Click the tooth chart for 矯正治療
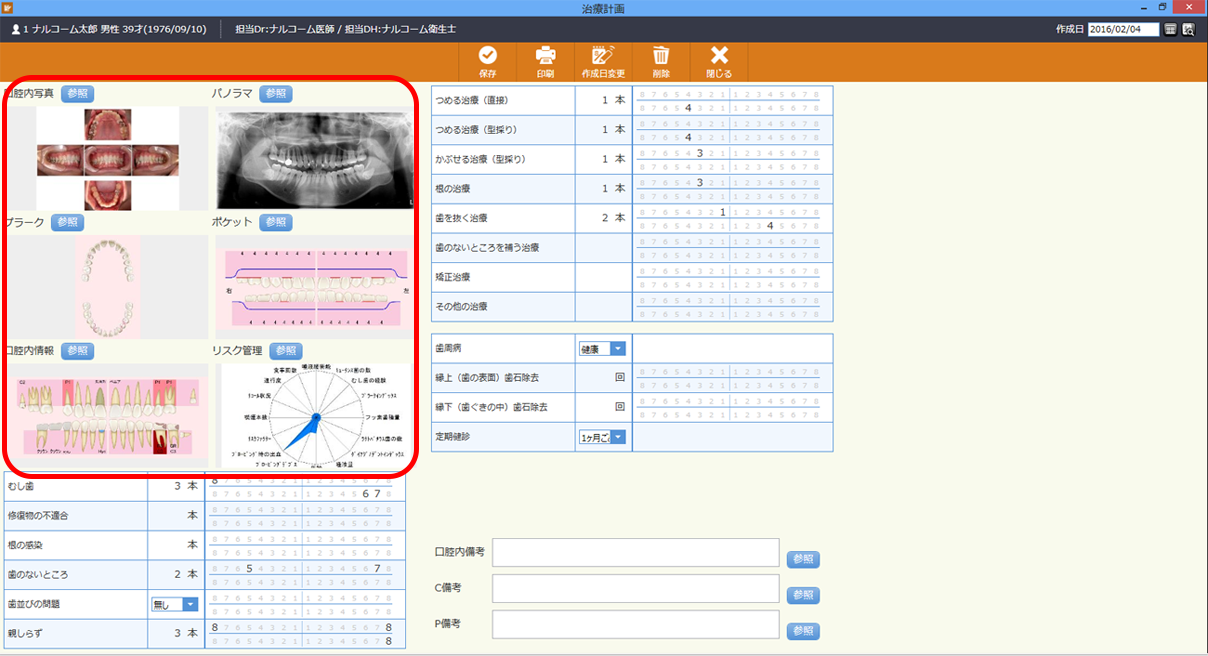Viewport: 1208px width, 656px height. 732,277
